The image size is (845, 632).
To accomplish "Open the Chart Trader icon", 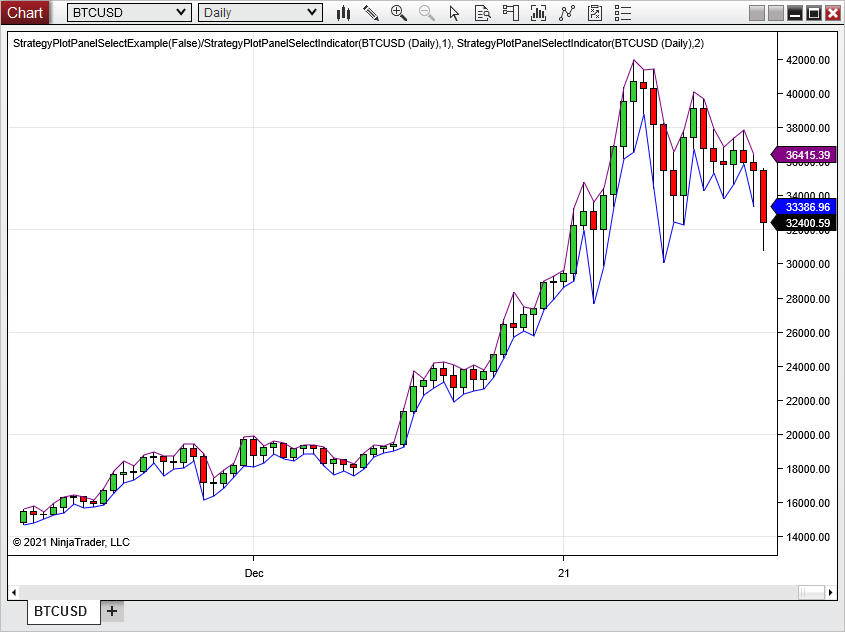I will tap(510, 13).
